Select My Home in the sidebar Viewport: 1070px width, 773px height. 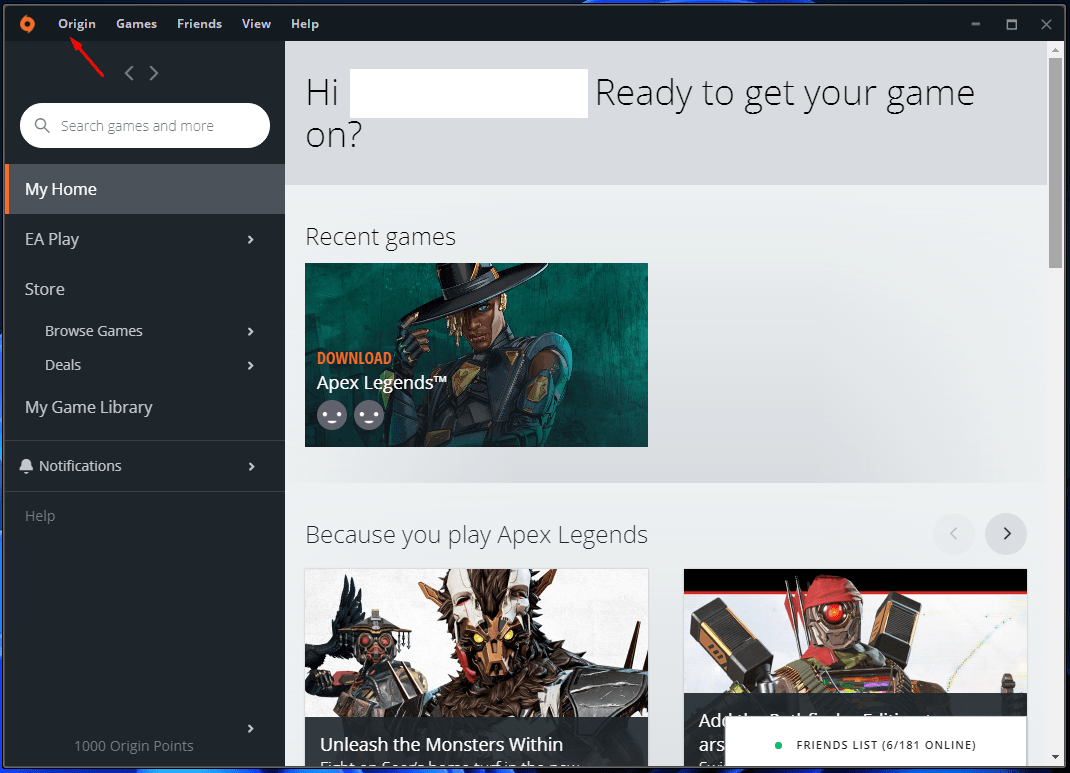click(x=145, y=189)
